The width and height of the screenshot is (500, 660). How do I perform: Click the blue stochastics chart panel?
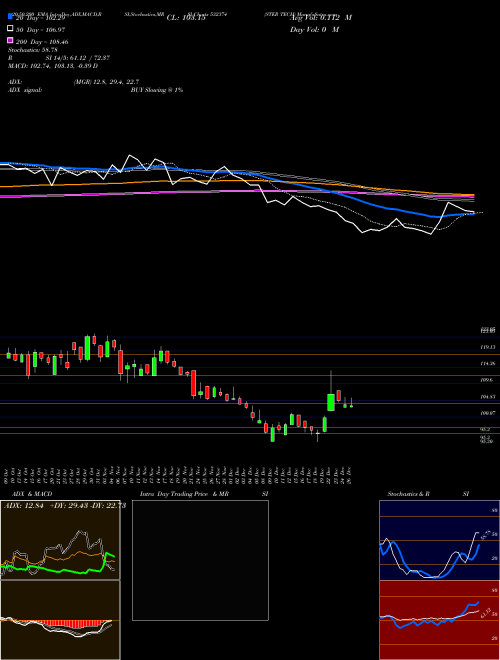(439, 540)
